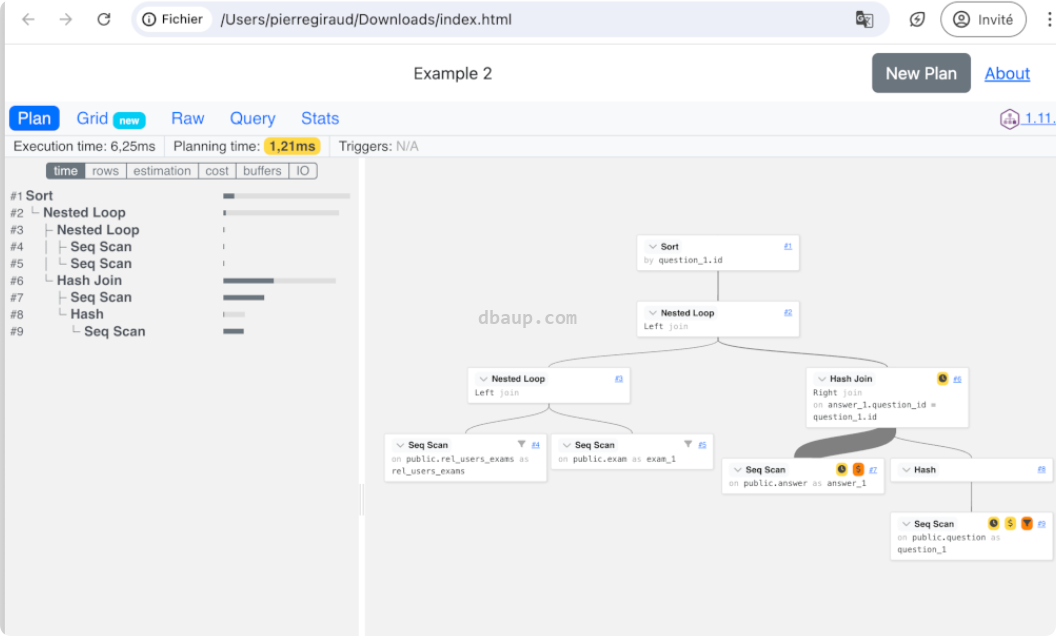Switch to the Stats tab

[320, 119]
